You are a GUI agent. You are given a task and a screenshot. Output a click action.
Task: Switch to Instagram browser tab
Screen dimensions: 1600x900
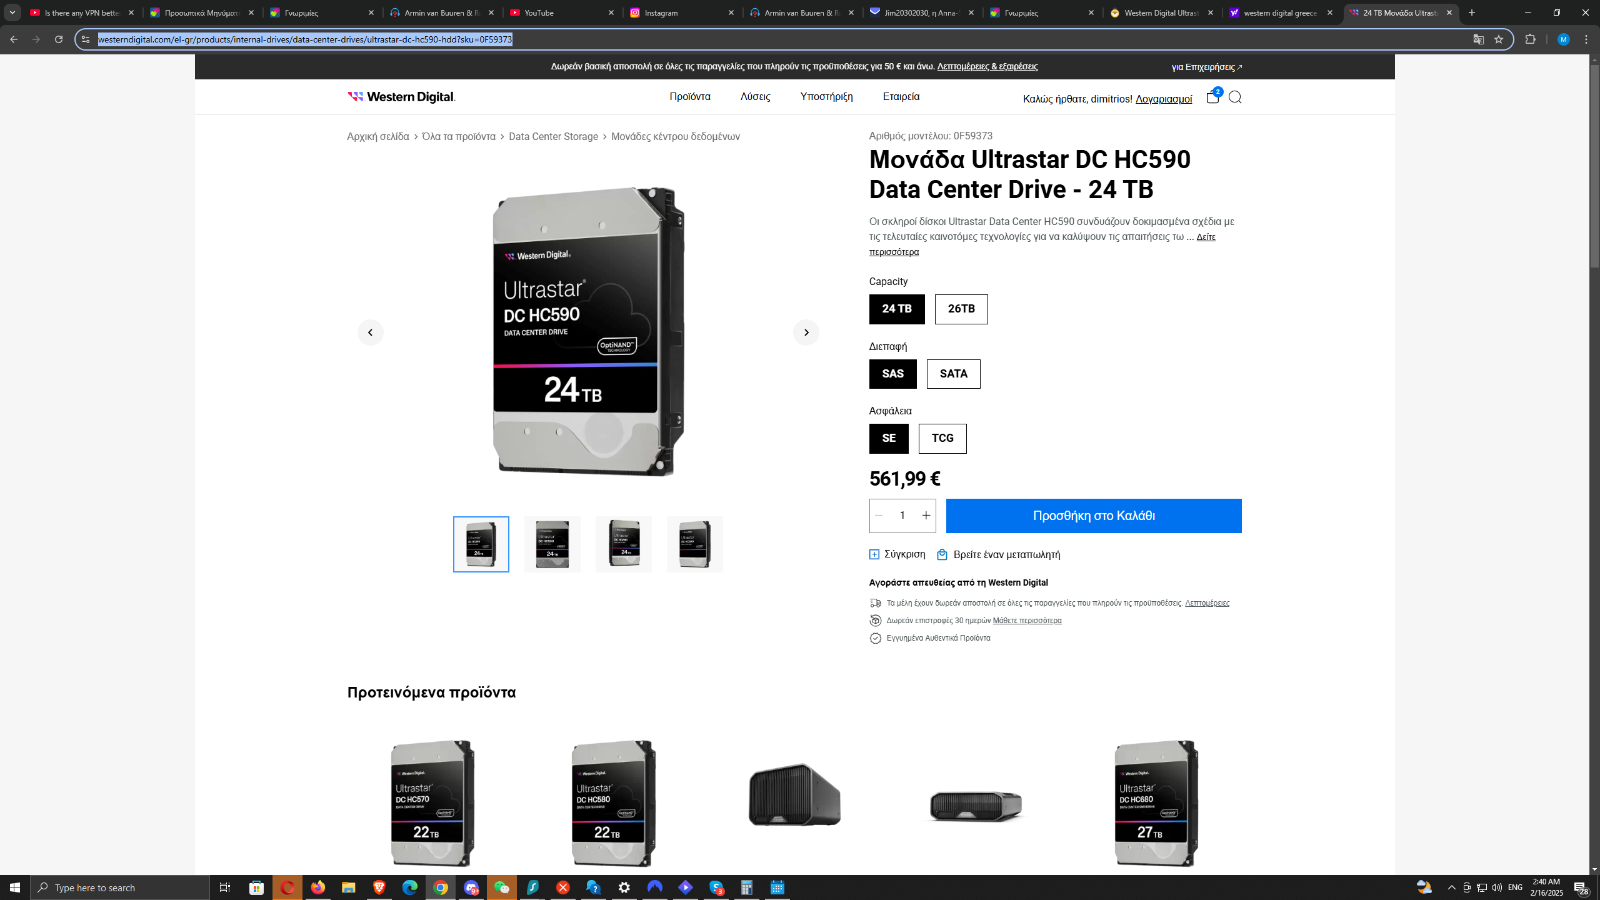pos(680,13)
